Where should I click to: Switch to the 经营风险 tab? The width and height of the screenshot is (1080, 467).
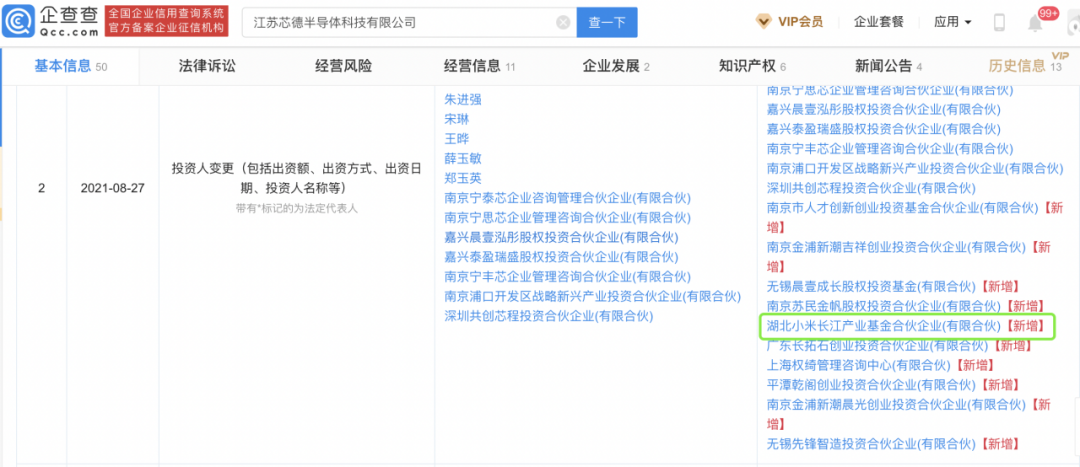pyautogui.click(x=344, y=66)
